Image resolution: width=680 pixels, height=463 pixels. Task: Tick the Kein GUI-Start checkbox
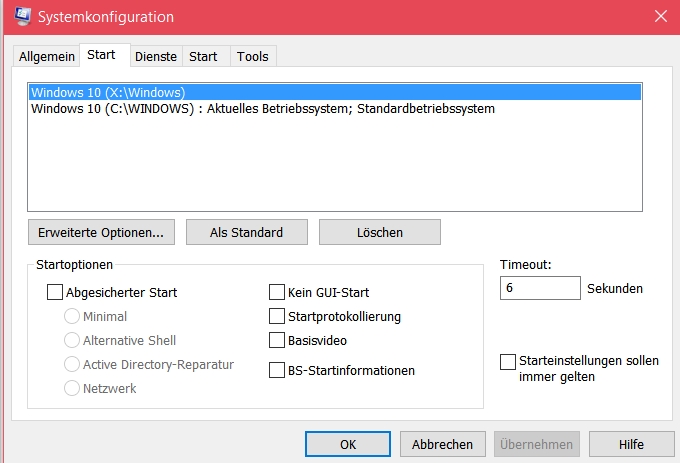click(x=277, y=292)
